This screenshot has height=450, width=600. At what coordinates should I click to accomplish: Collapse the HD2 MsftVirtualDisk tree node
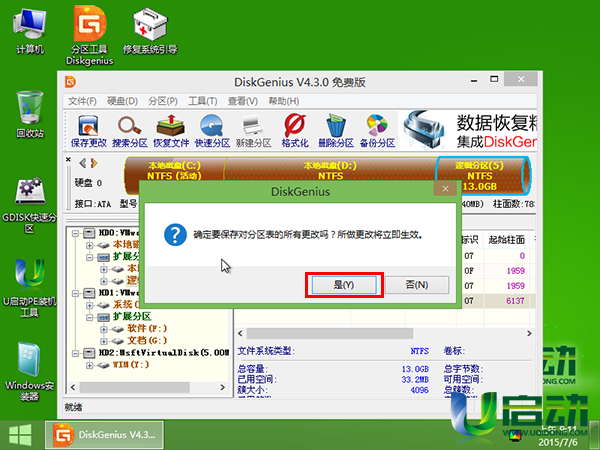pyautogui.click(x=75, y=353)
